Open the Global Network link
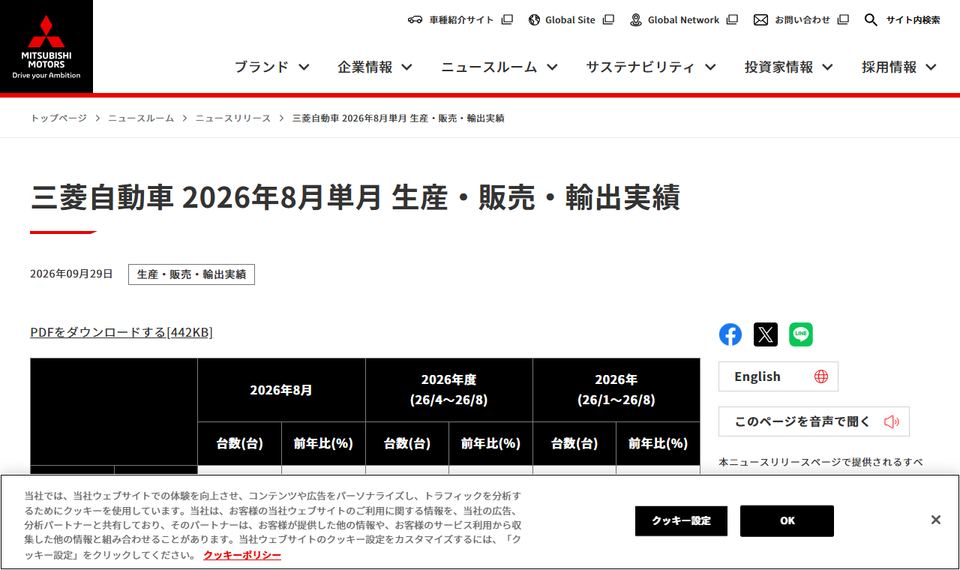Image resolution: width=960 pixels, height=570 pixels. click(683, 20)
